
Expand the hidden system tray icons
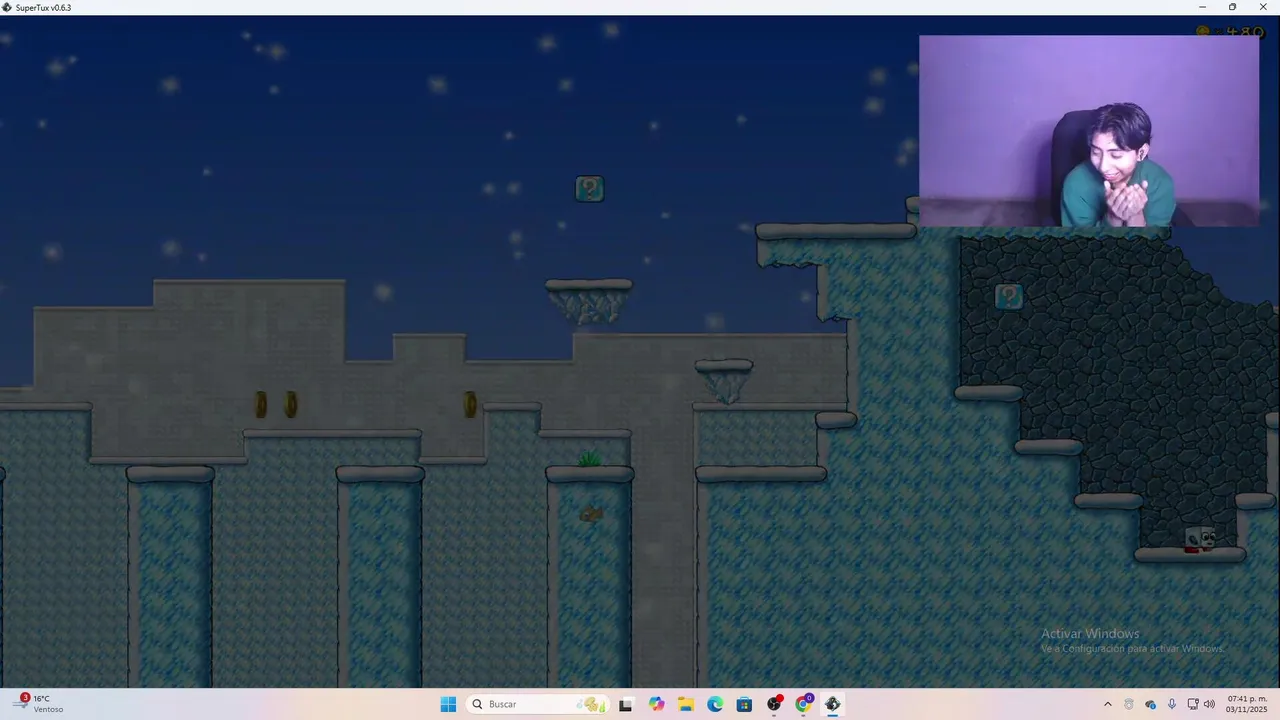click(x=1107, y=704)
